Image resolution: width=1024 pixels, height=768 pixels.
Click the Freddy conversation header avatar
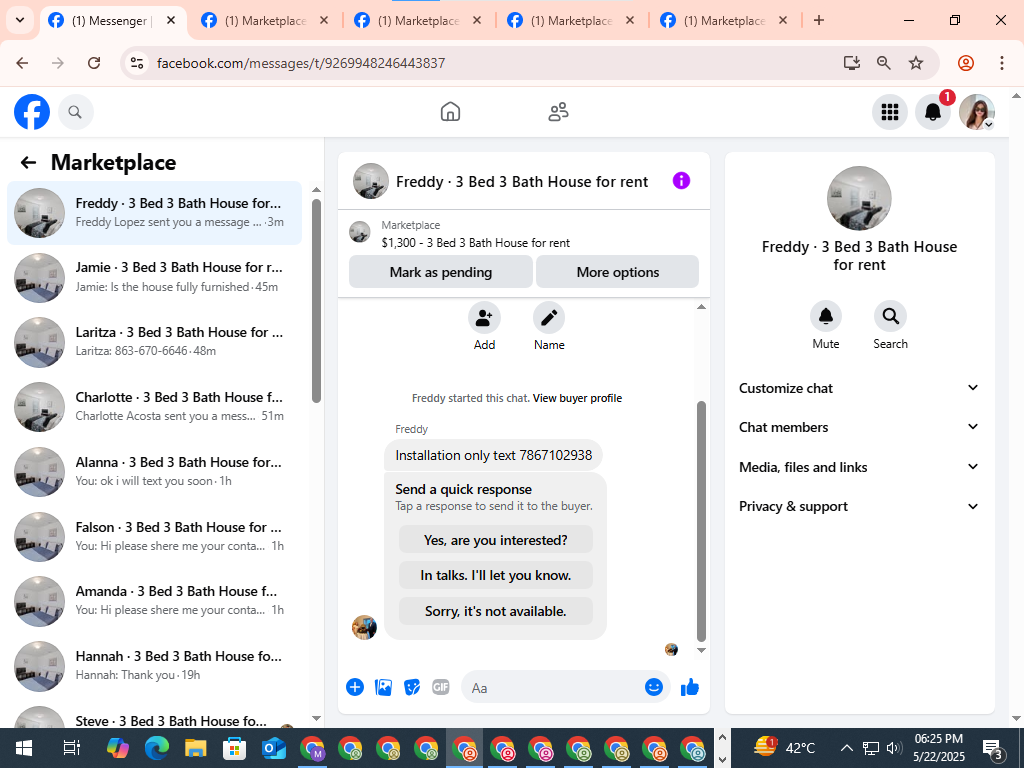(x=371, y=181)
